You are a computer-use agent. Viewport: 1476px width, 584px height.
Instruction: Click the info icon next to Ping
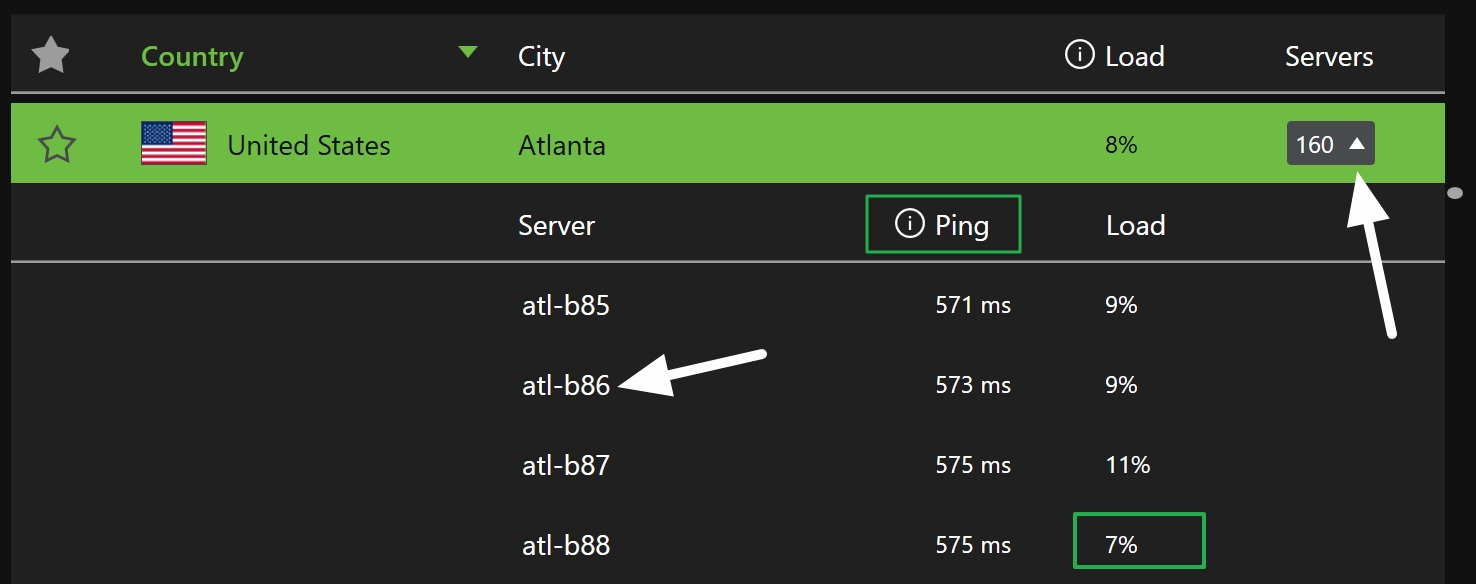coord(908,224)
